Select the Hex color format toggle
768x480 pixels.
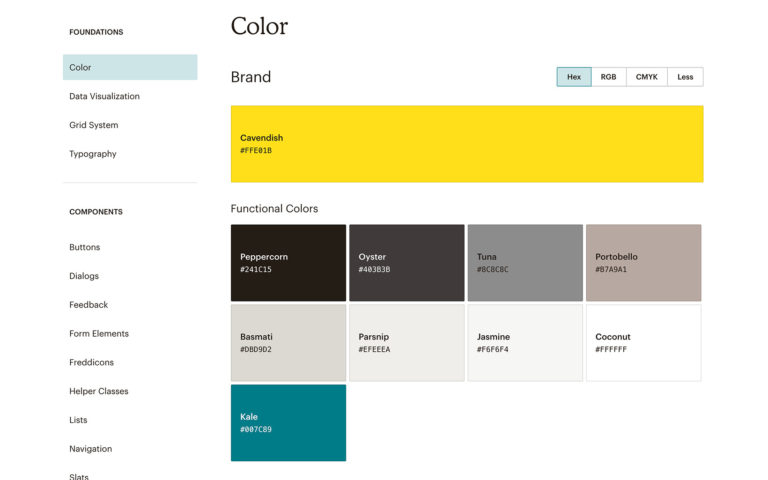click(x=574, y=77)
